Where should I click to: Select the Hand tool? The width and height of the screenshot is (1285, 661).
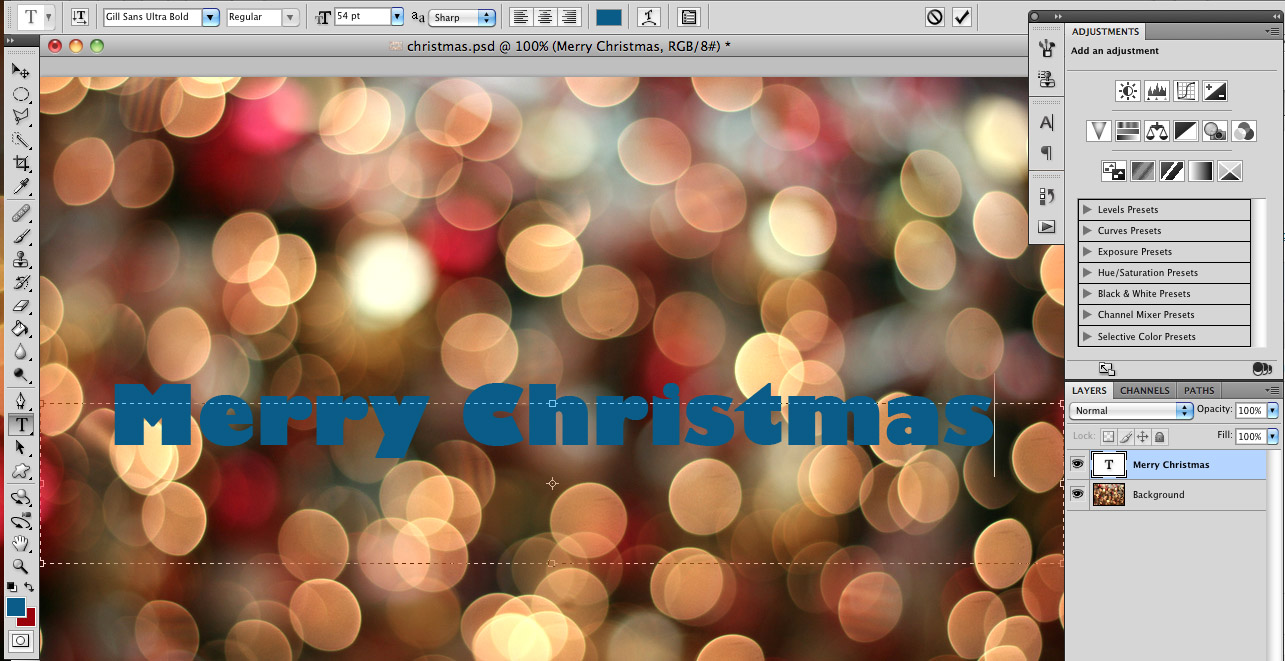pyautogui.click(x=20, y=543)
